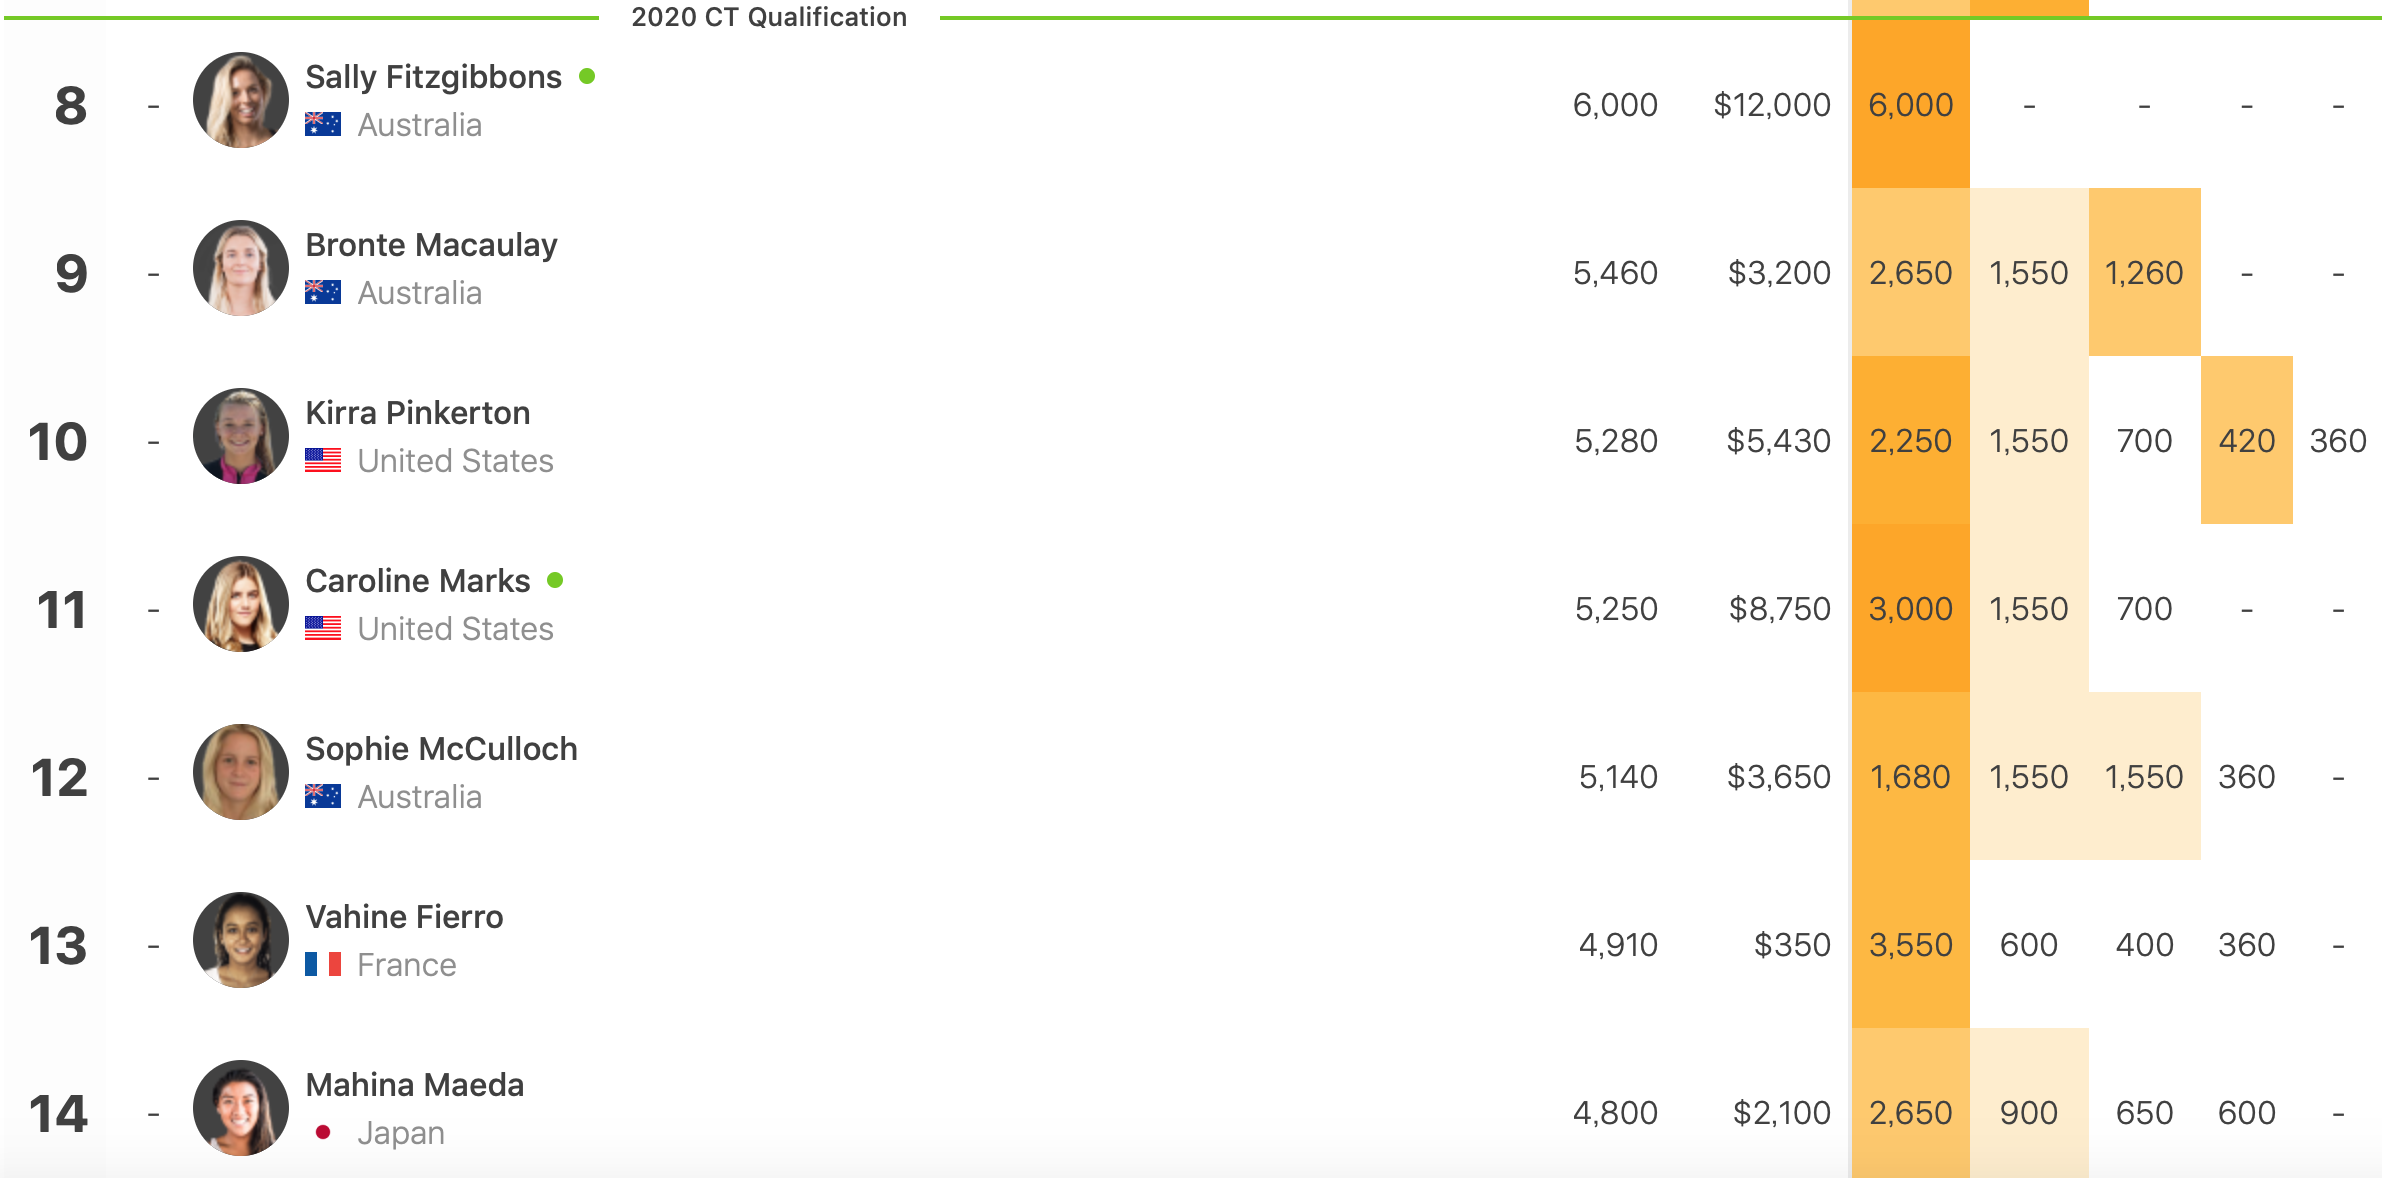Click the Australia flag under Sally Fitzgibbons
This screenshot has height=1178, width=2382.
[323, 124]
